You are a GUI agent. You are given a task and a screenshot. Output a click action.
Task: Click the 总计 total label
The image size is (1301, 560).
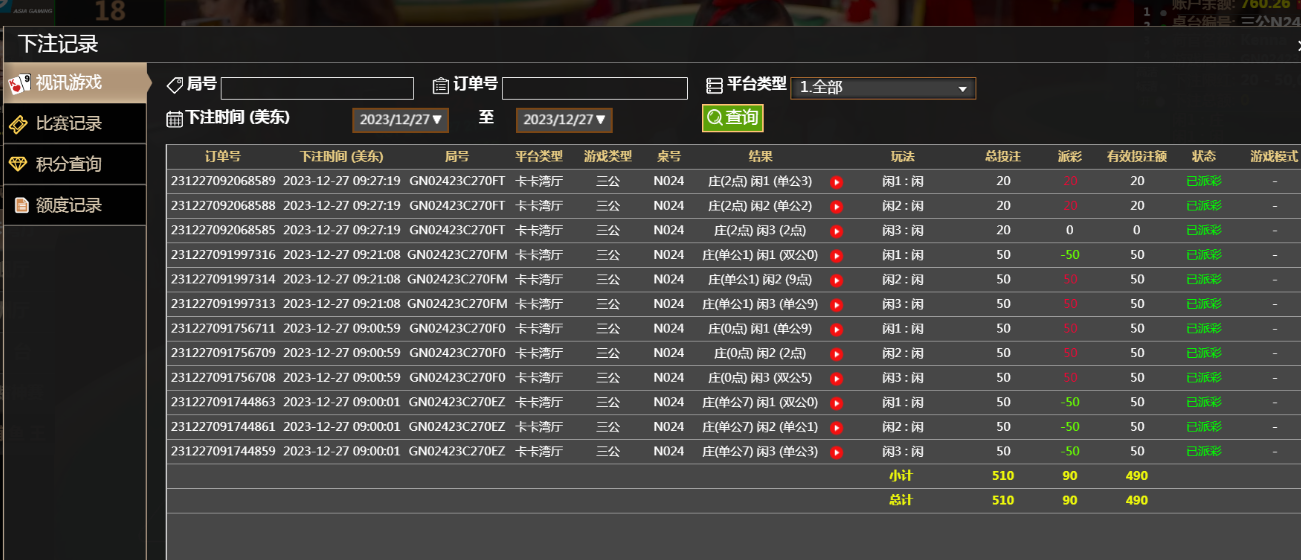coord(901,500)
